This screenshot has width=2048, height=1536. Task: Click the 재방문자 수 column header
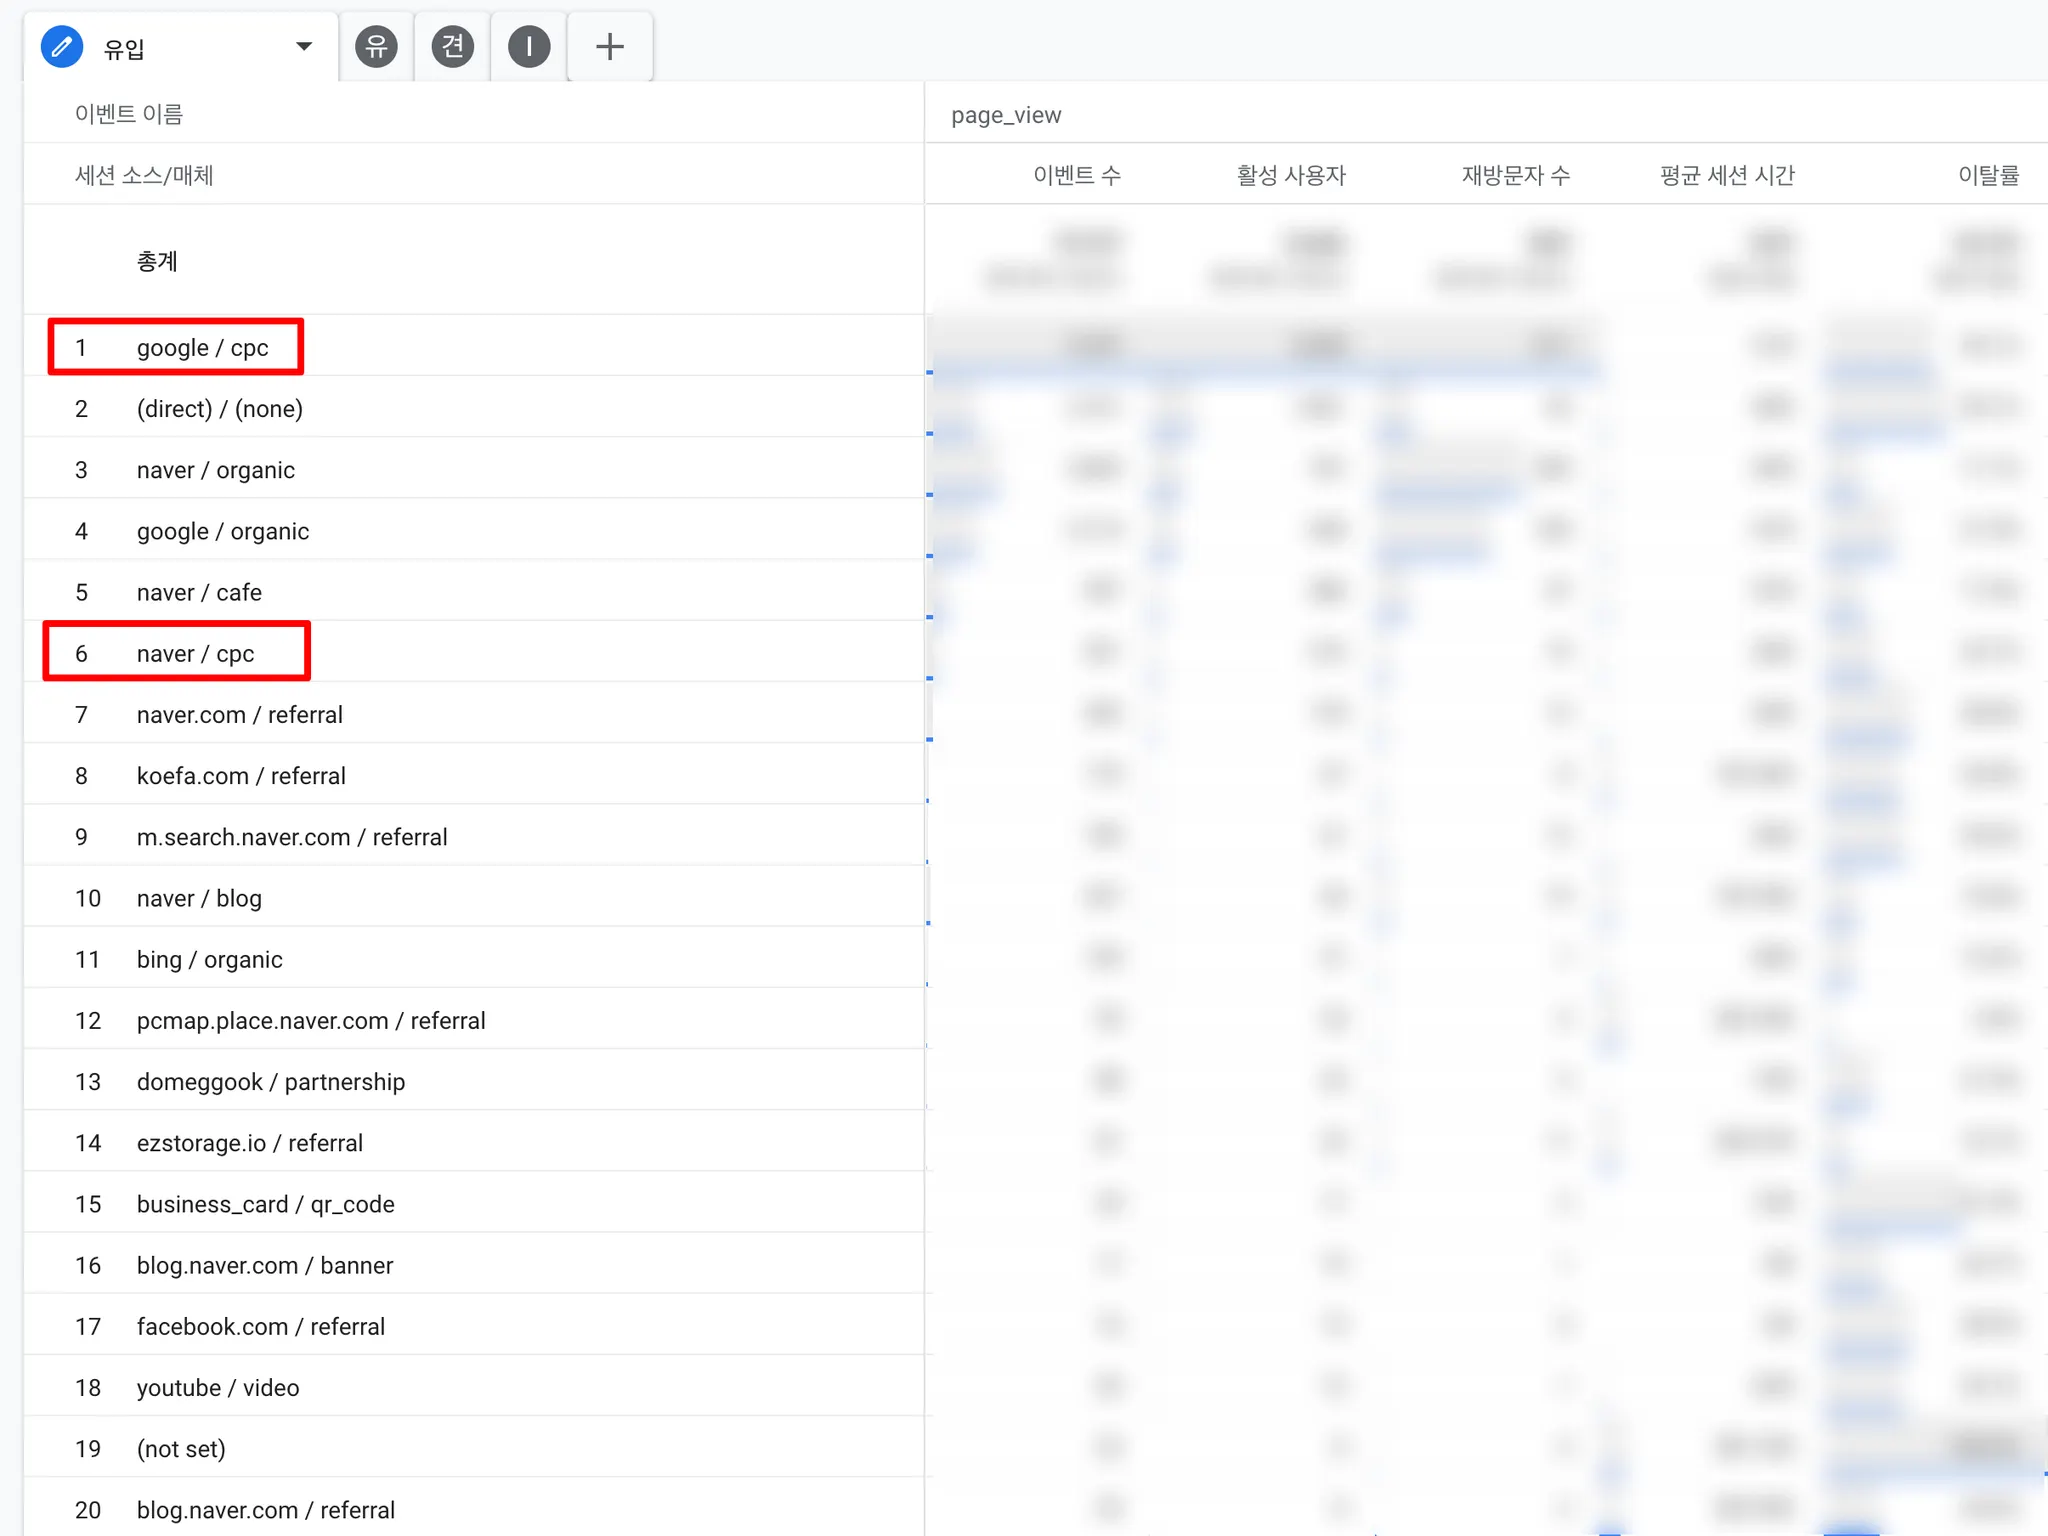click(x=1515, y=175)
